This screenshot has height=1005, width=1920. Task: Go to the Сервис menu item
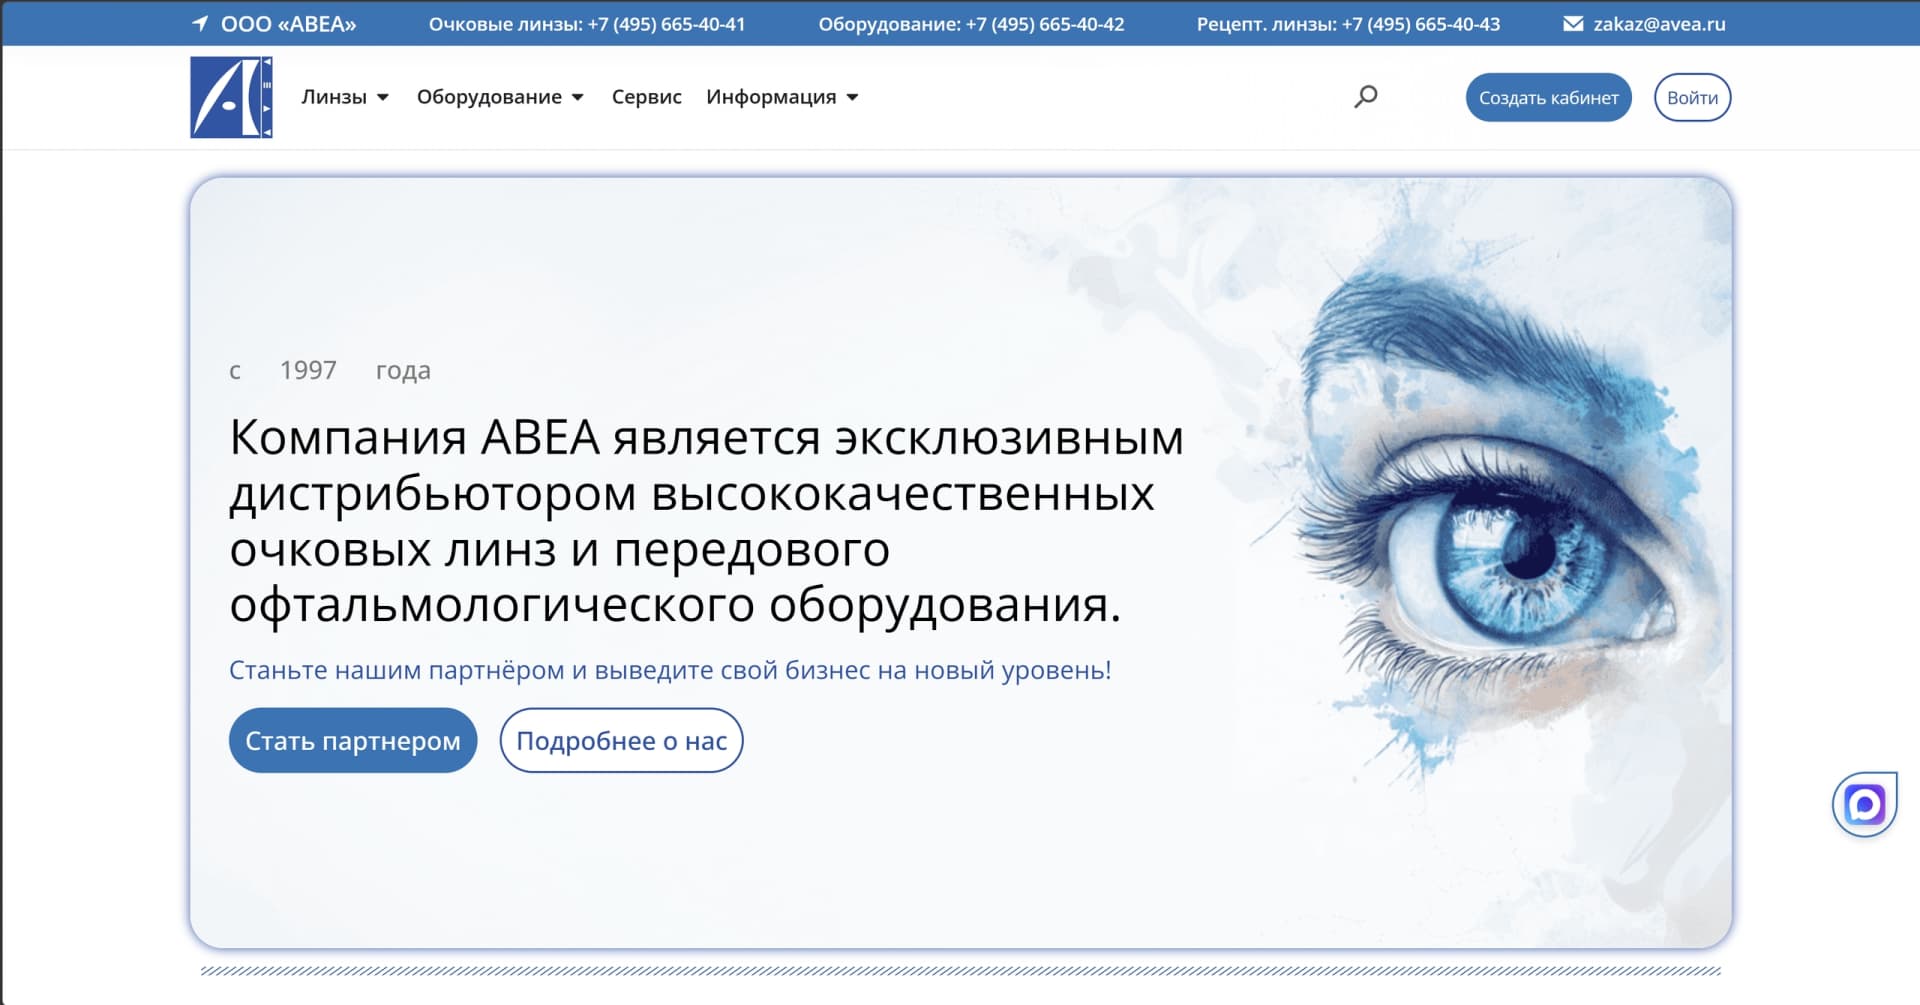(x=646, y=97)
